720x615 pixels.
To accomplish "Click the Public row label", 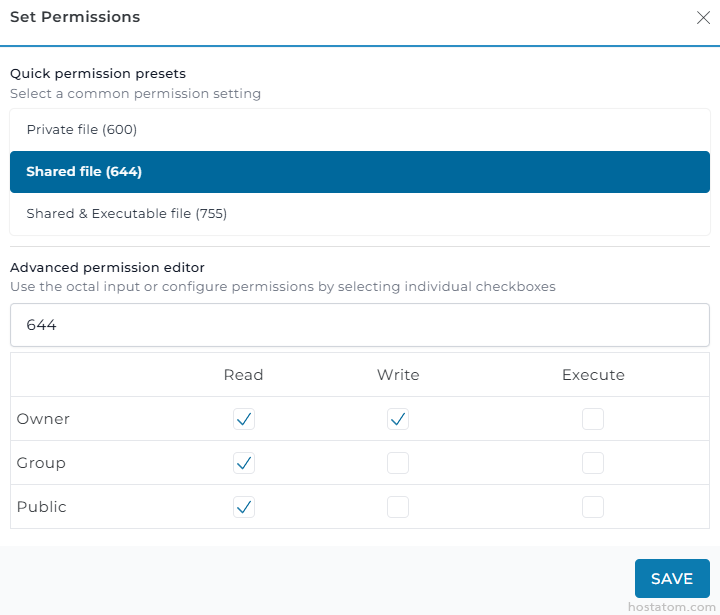I will tap(42, 507).
